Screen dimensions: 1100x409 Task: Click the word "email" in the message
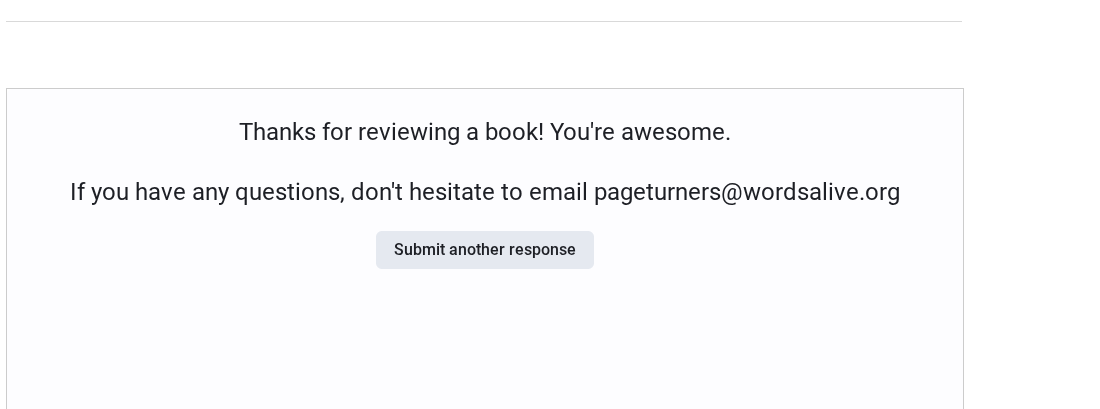point(558,192)
